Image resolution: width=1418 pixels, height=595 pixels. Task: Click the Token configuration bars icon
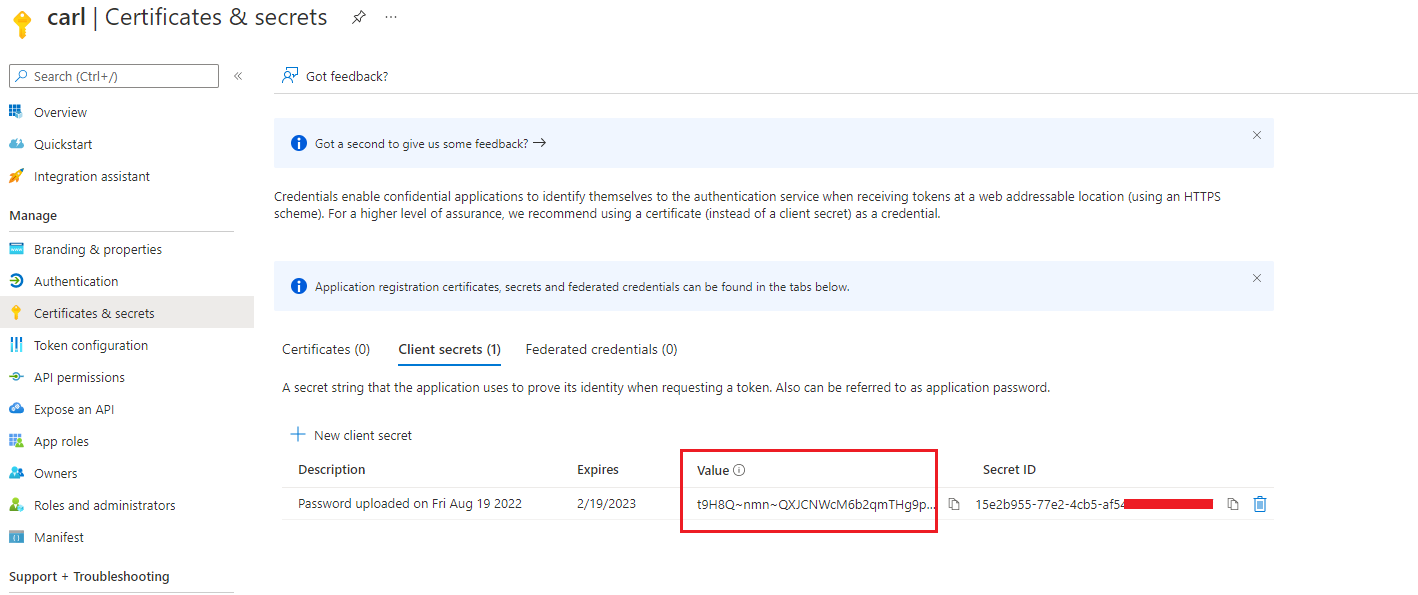(16, 345)
